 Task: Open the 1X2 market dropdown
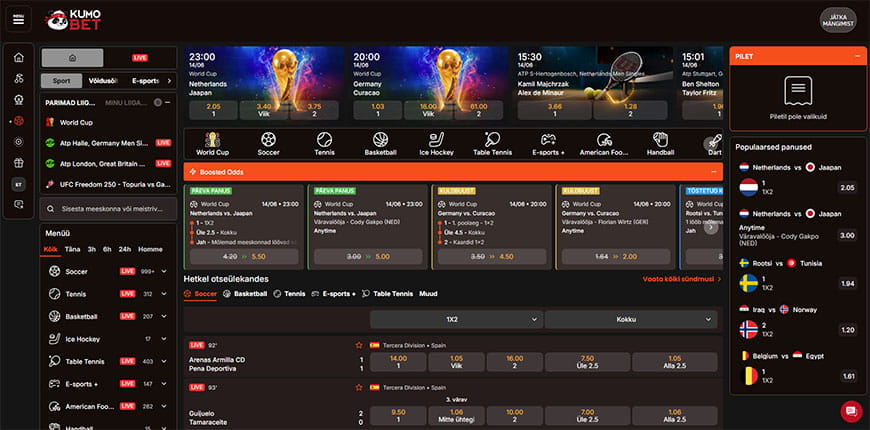(456, 320)
